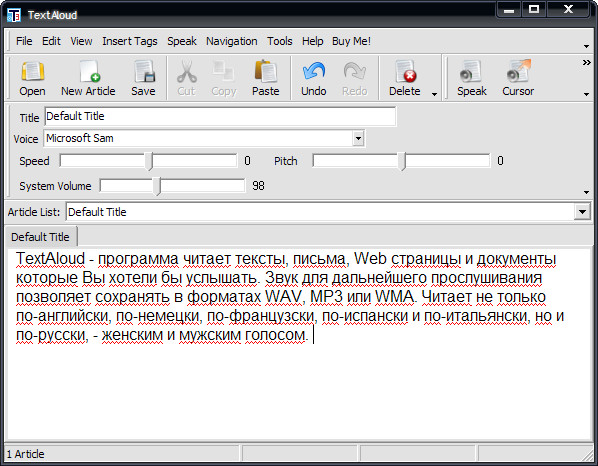
Task: Open the Edit menu
Action: tap(51, 41)
